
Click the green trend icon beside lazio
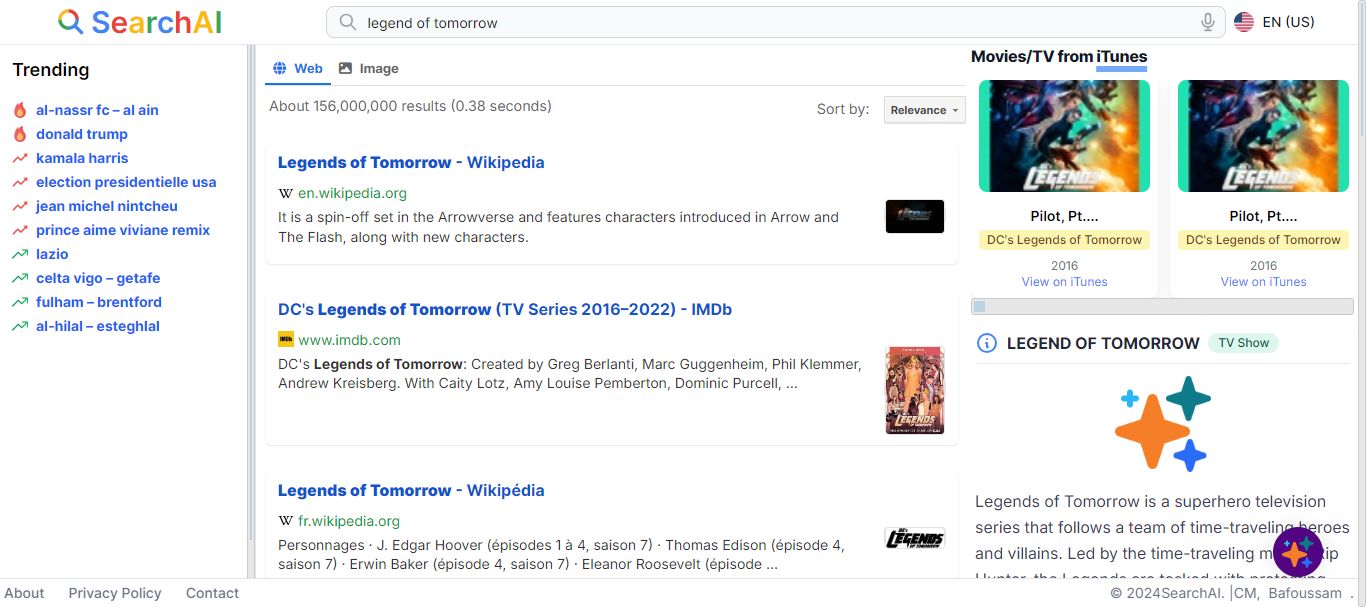20,254
